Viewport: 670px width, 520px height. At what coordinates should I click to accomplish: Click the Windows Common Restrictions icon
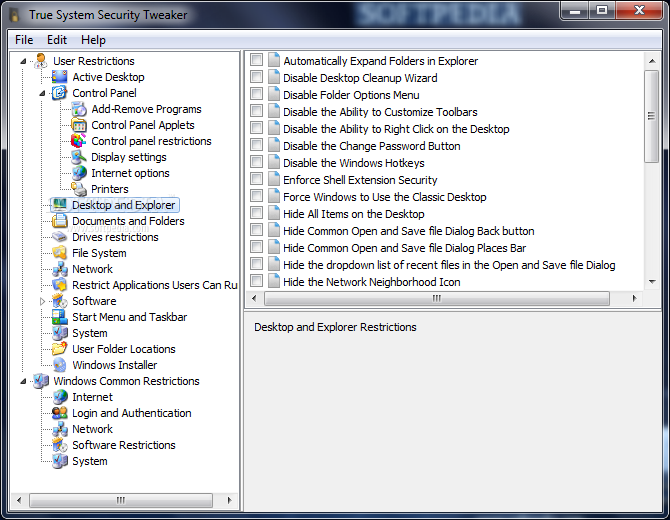click(41, 381)
